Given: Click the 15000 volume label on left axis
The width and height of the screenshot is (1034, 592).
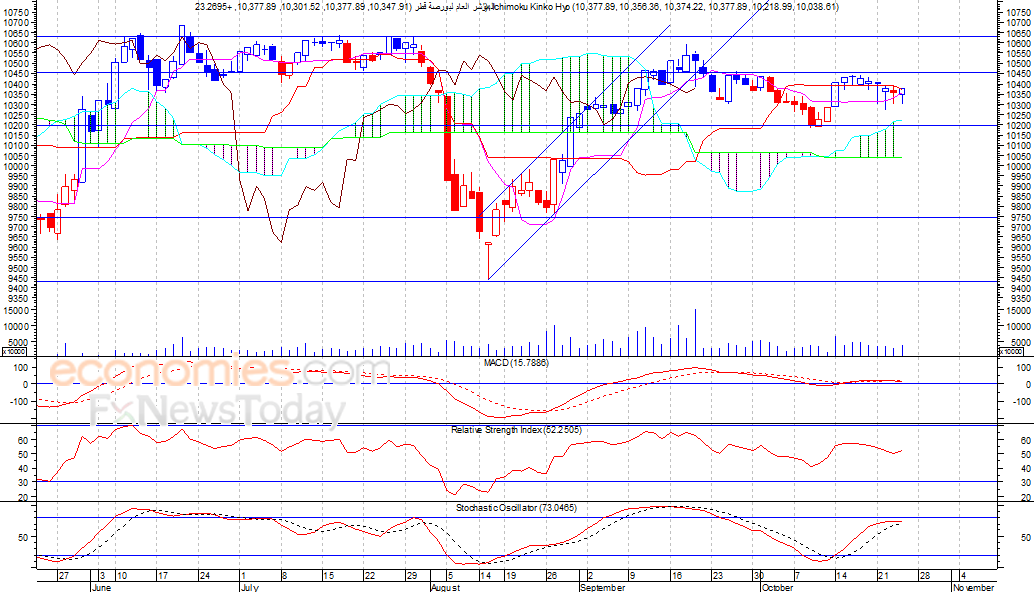Looking at the screenshot, I should [18, 310].
